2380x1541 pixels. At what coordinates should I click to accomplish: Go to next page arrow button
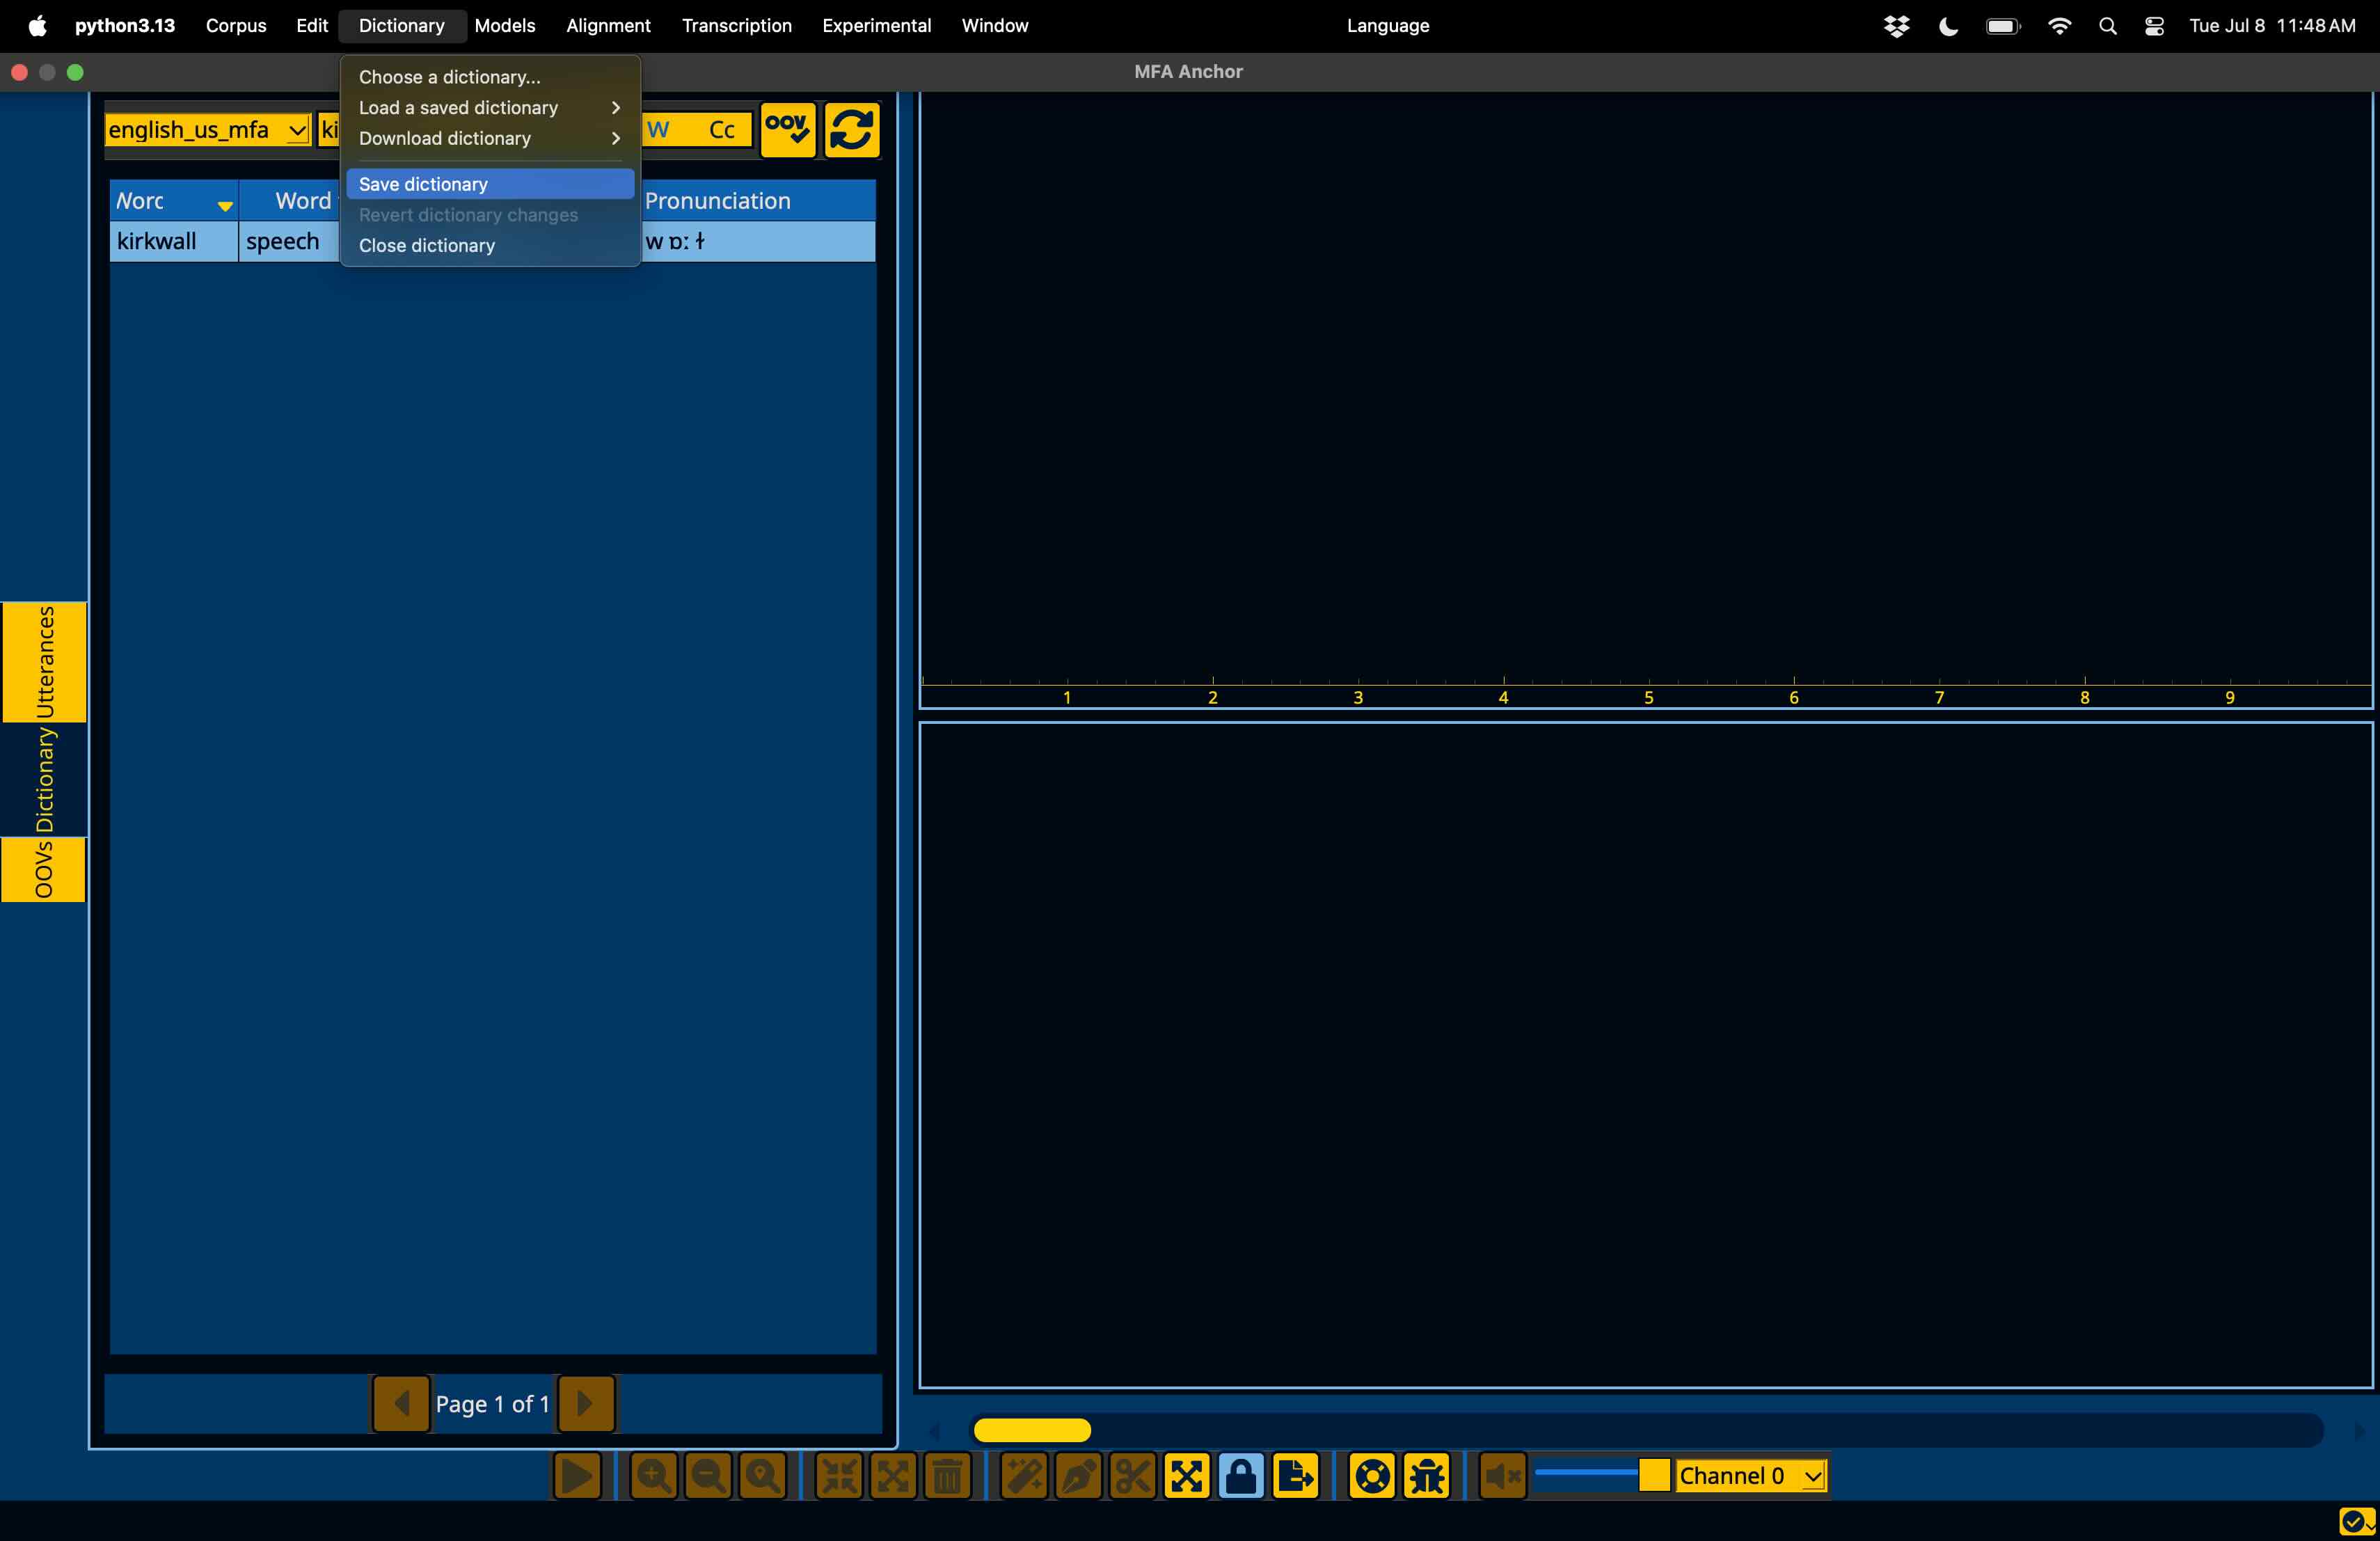click(586, 1403)
